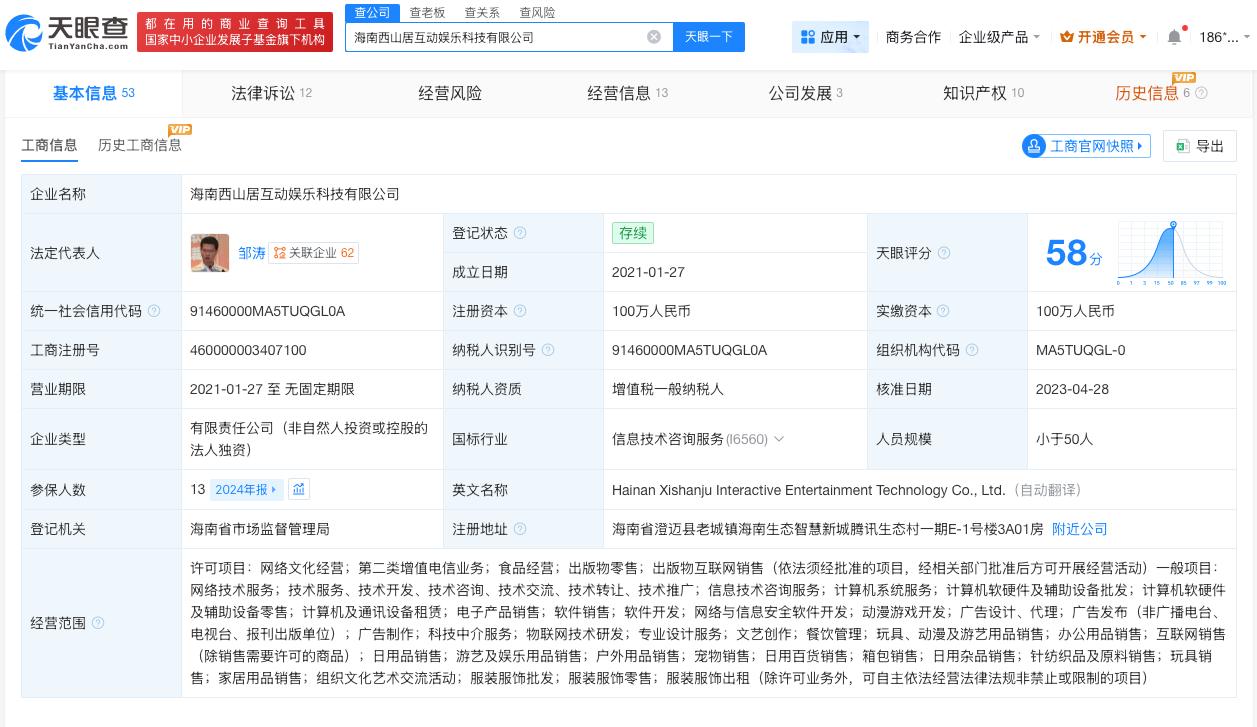Click the 工商官网快照 snapshot icon
1257x727 pixels.
coord(1035,146)
